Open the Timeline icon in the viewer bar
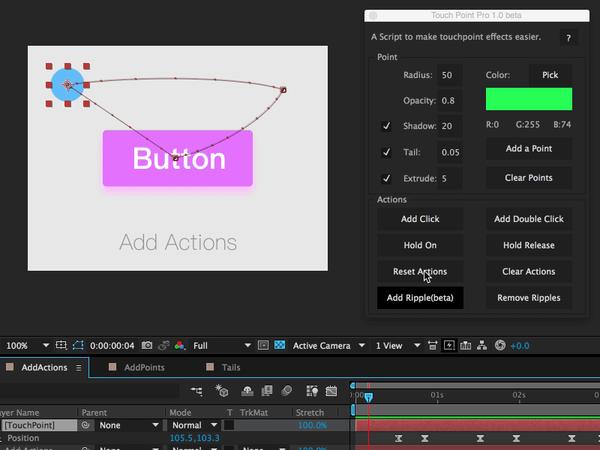 pos(465,346)
